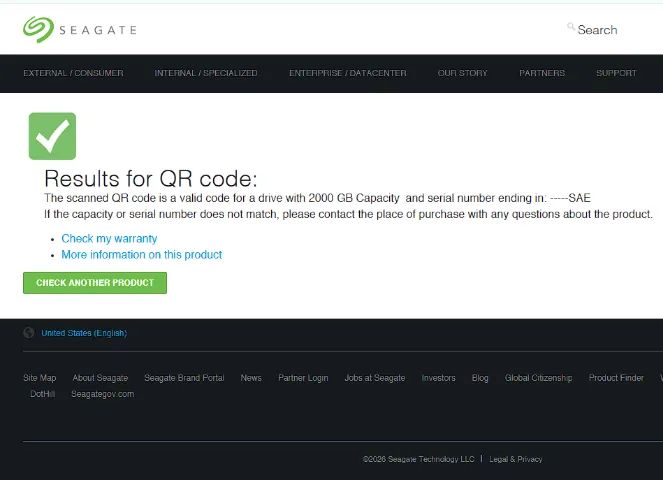Open Our Story menu
This screenshot has width=663, height=480.
(x=463, y=73)
